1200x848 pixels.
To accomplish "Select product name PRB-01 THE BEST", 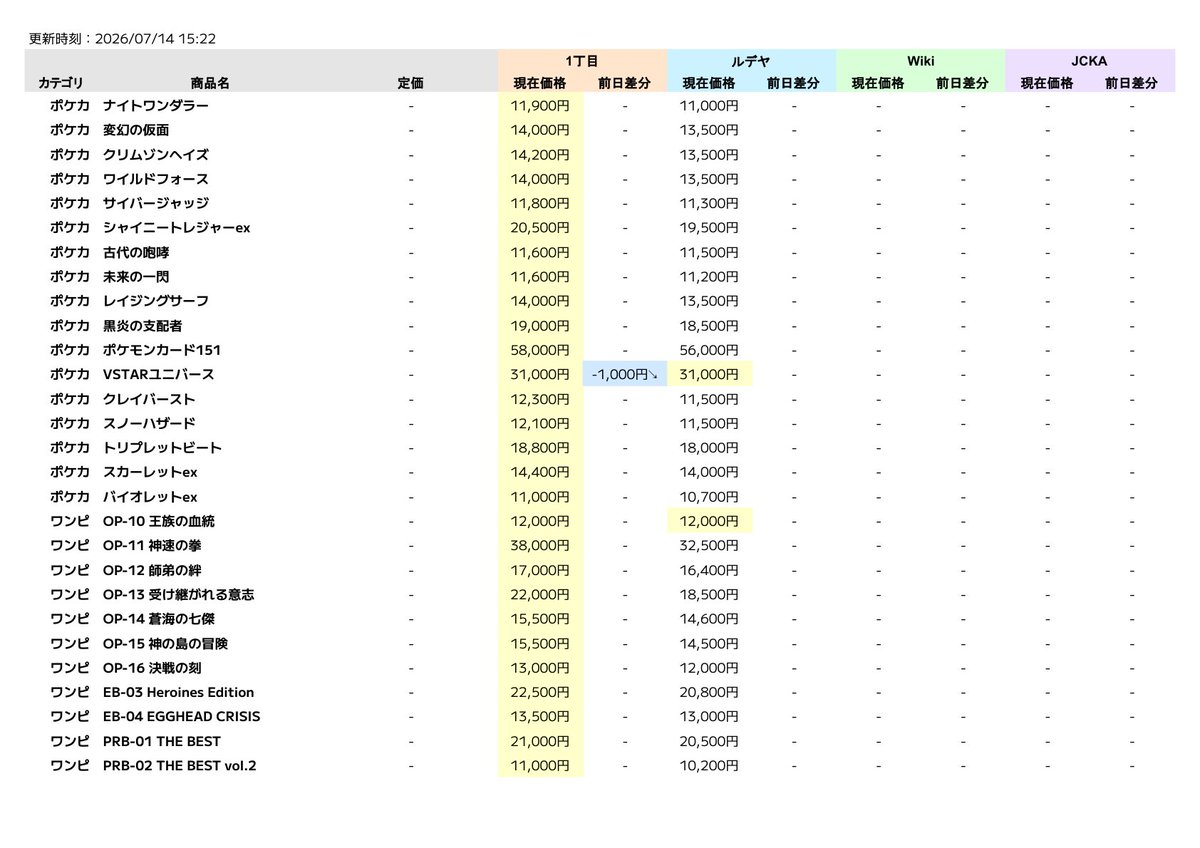I will [162, 741].
